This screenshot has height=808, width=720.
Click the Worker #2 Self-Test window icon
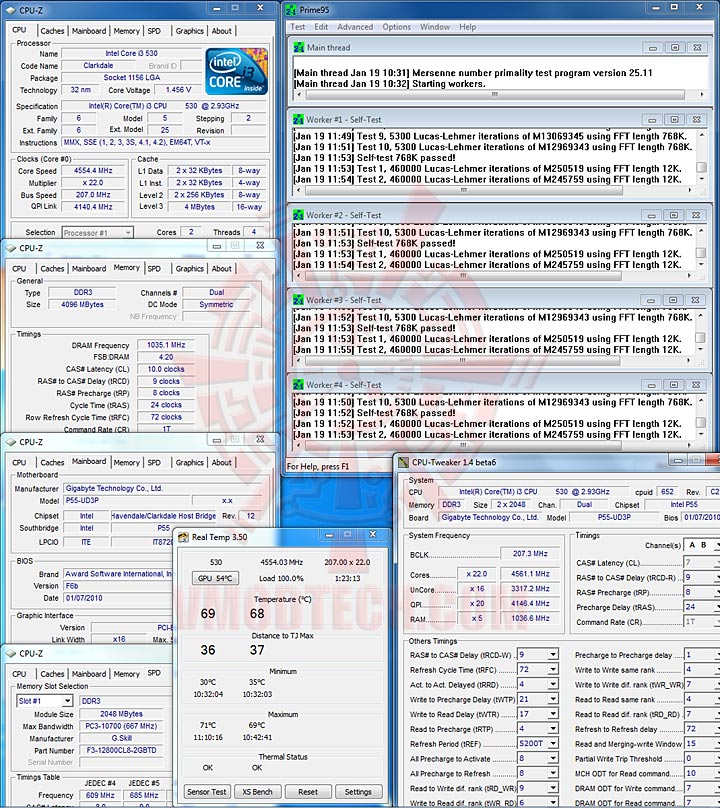click(x=298, y=215)
